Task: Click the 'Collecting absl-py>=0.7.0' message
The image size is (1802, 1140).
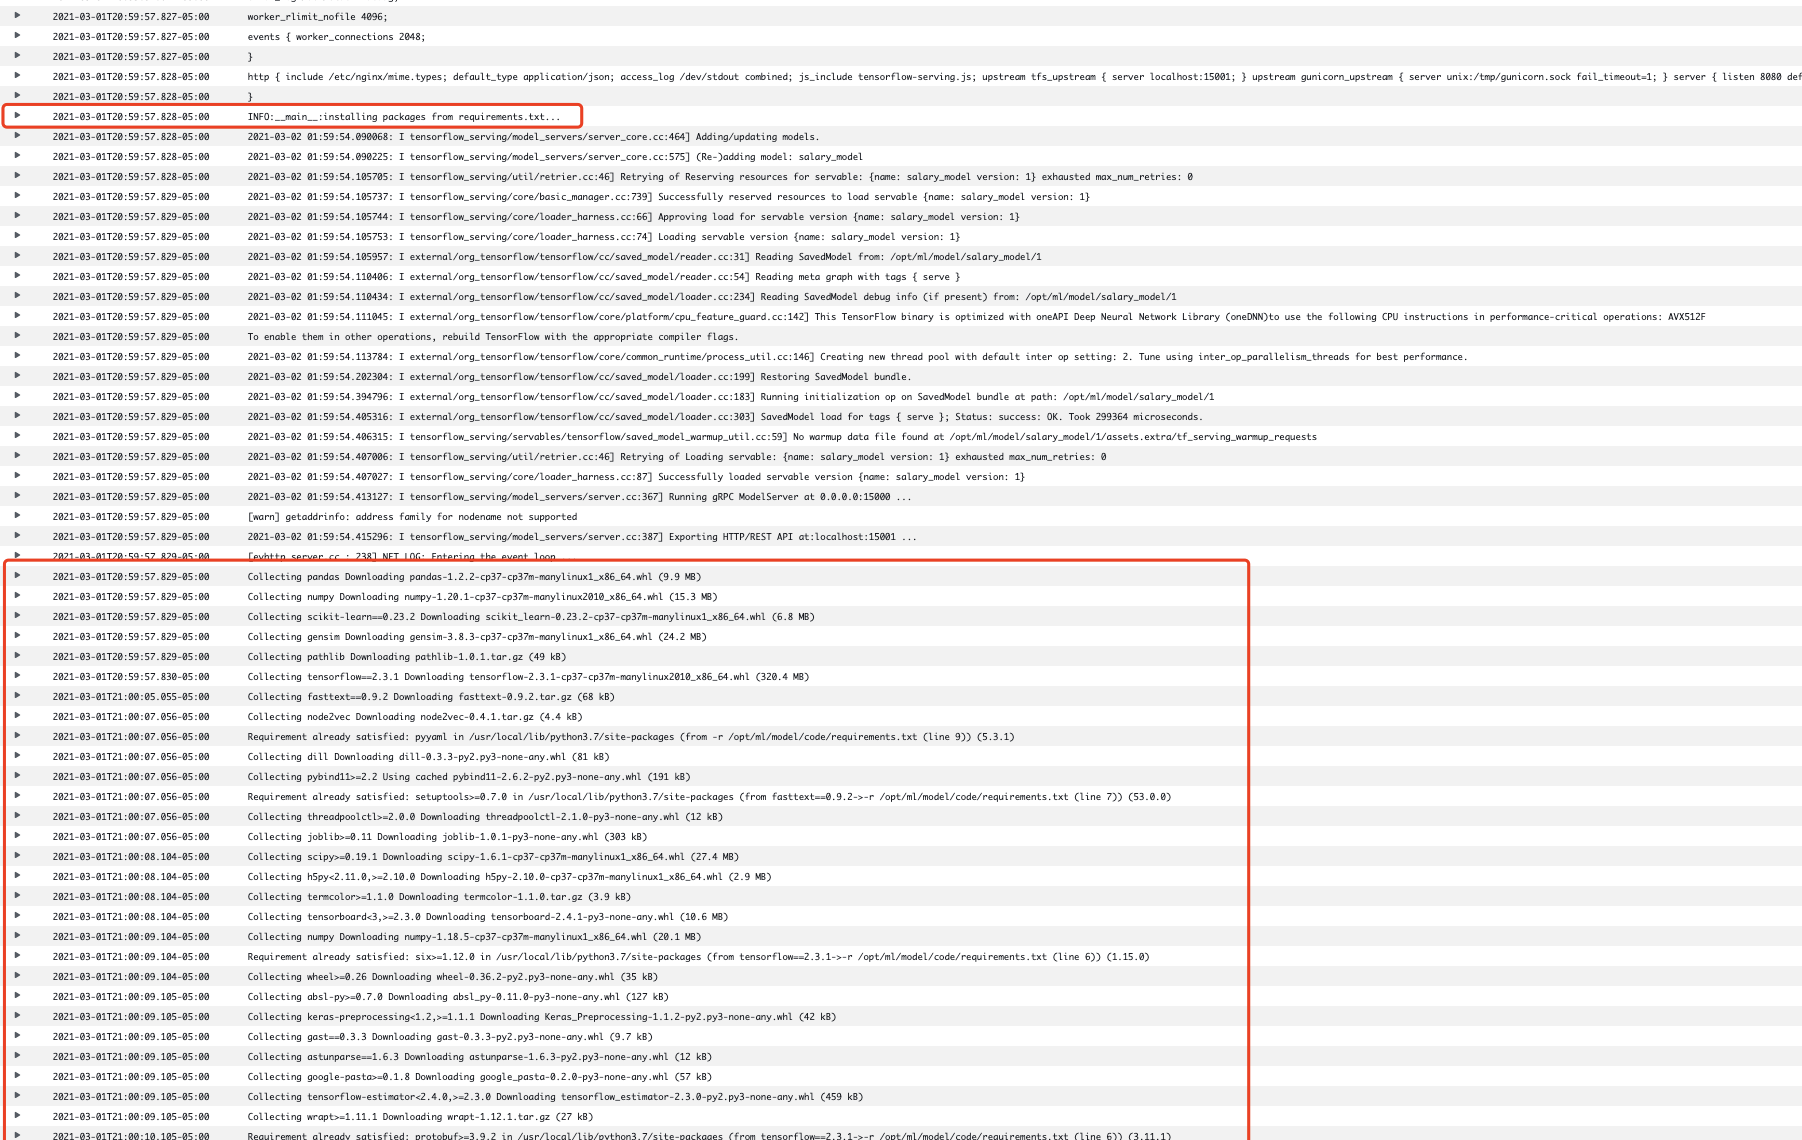Action: 458,997
